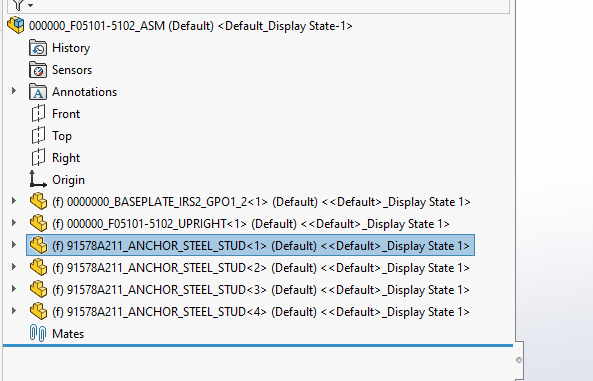The height and width of the screenshot is (381, 593).
Task: Click the BASEPLATE_IRS2_GPO1_2 part icon
Action: [38, 201]
